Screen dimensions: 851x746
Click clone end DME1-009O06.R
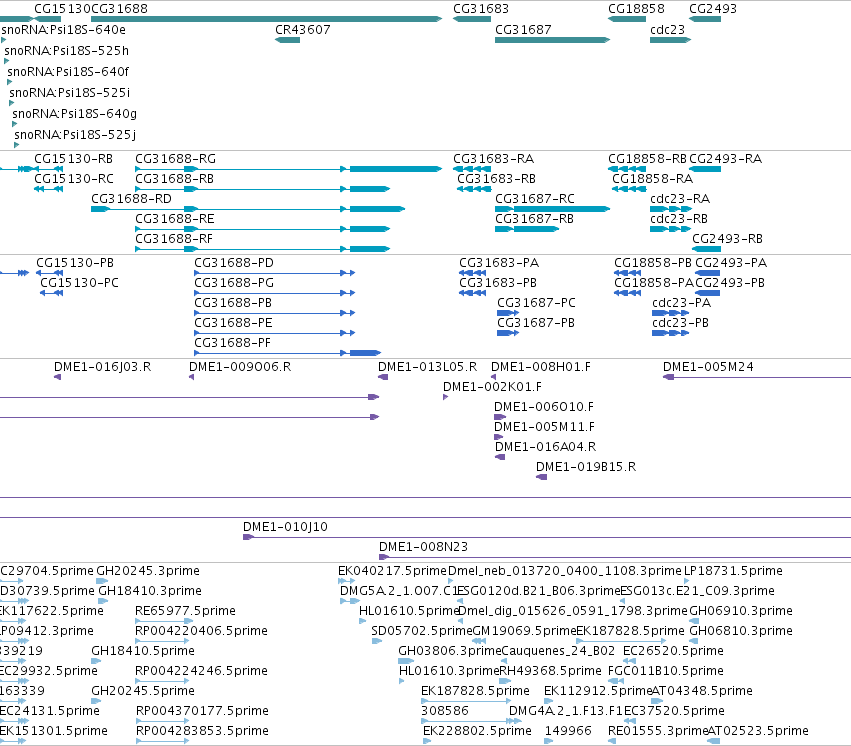pos(192,378)
